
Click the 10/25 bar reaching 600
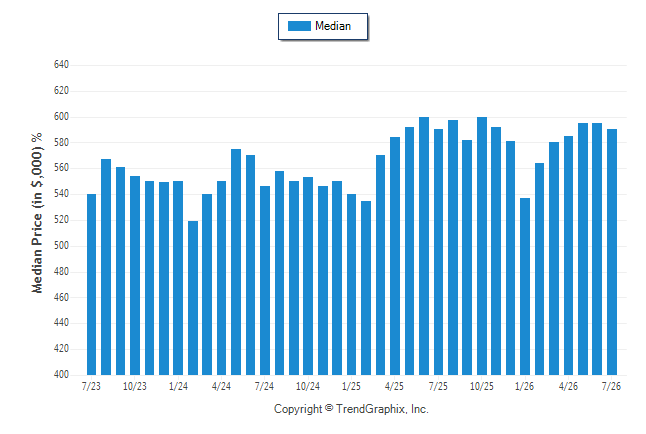point(482,246)
